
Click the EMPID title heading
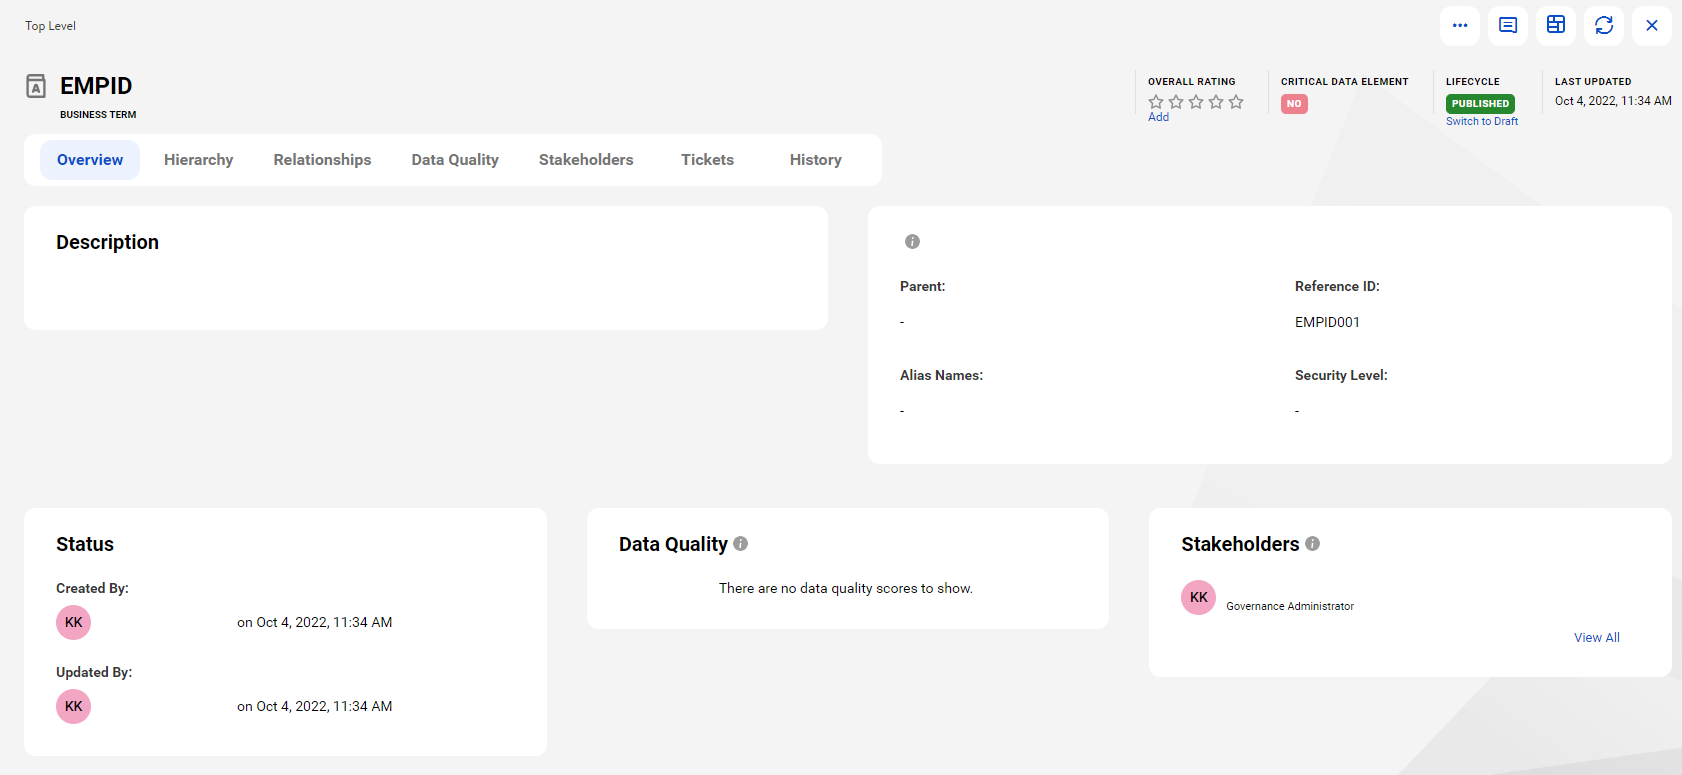pos(96,86)
